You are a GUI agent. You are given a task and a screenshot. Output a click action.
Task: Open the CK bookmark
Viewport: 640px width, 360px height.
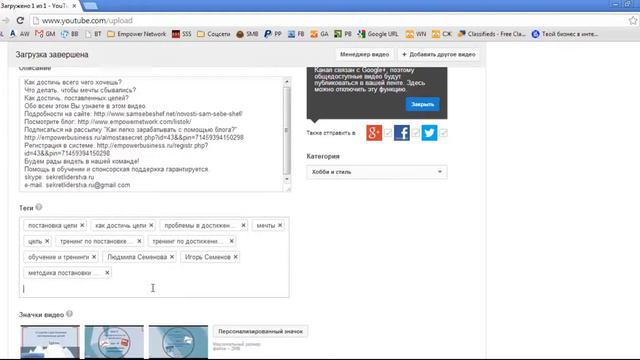[442, 34]
